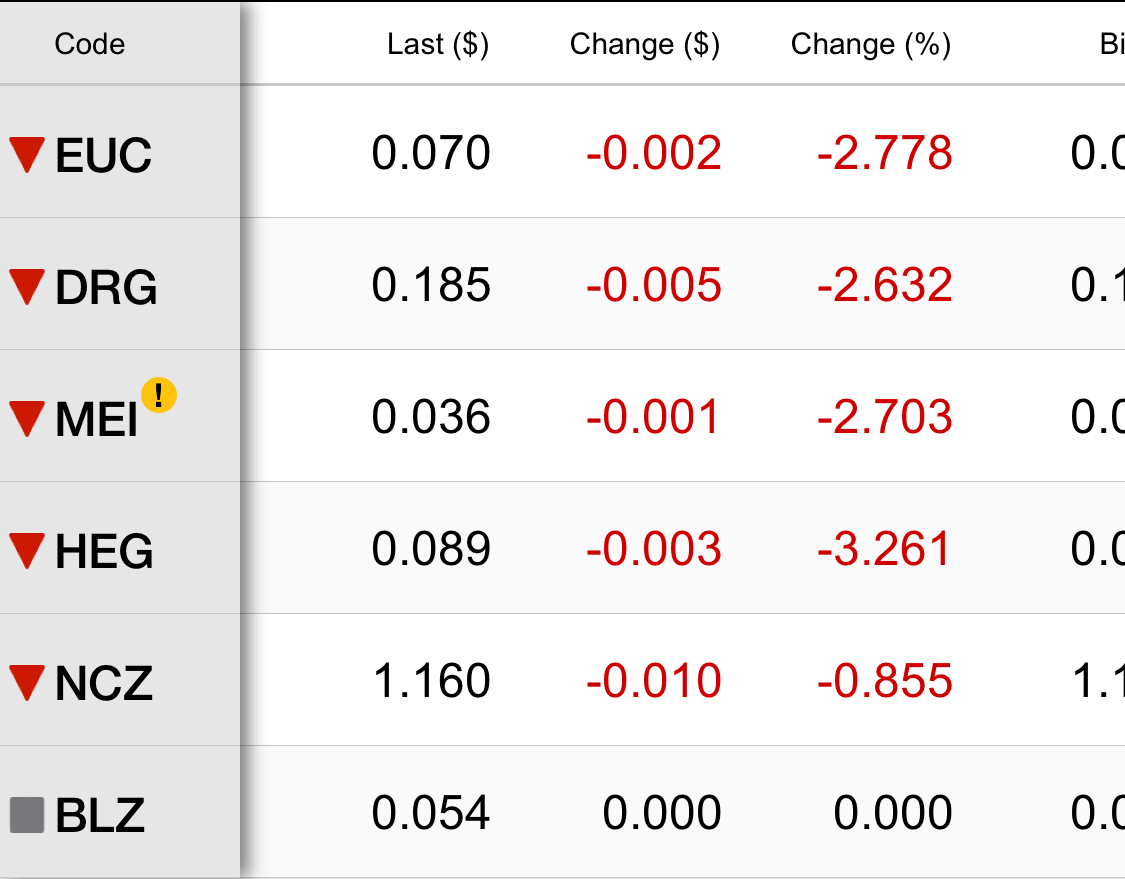Screen dimensions: 1125x879
Task: Select the NCZ last price 1.160
Action: (x=432, y=681)
